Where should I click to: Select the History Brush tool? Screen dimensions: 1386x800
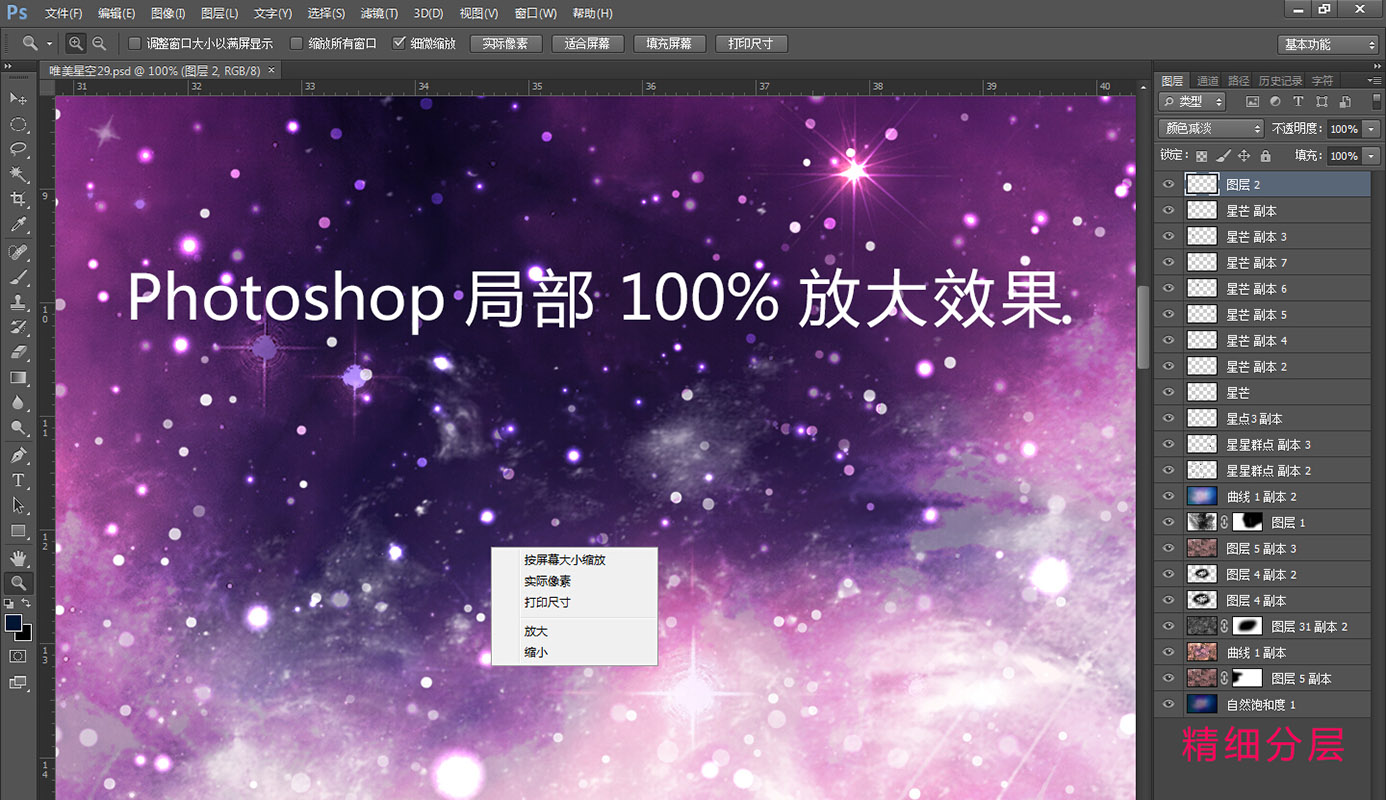(18, 327)
